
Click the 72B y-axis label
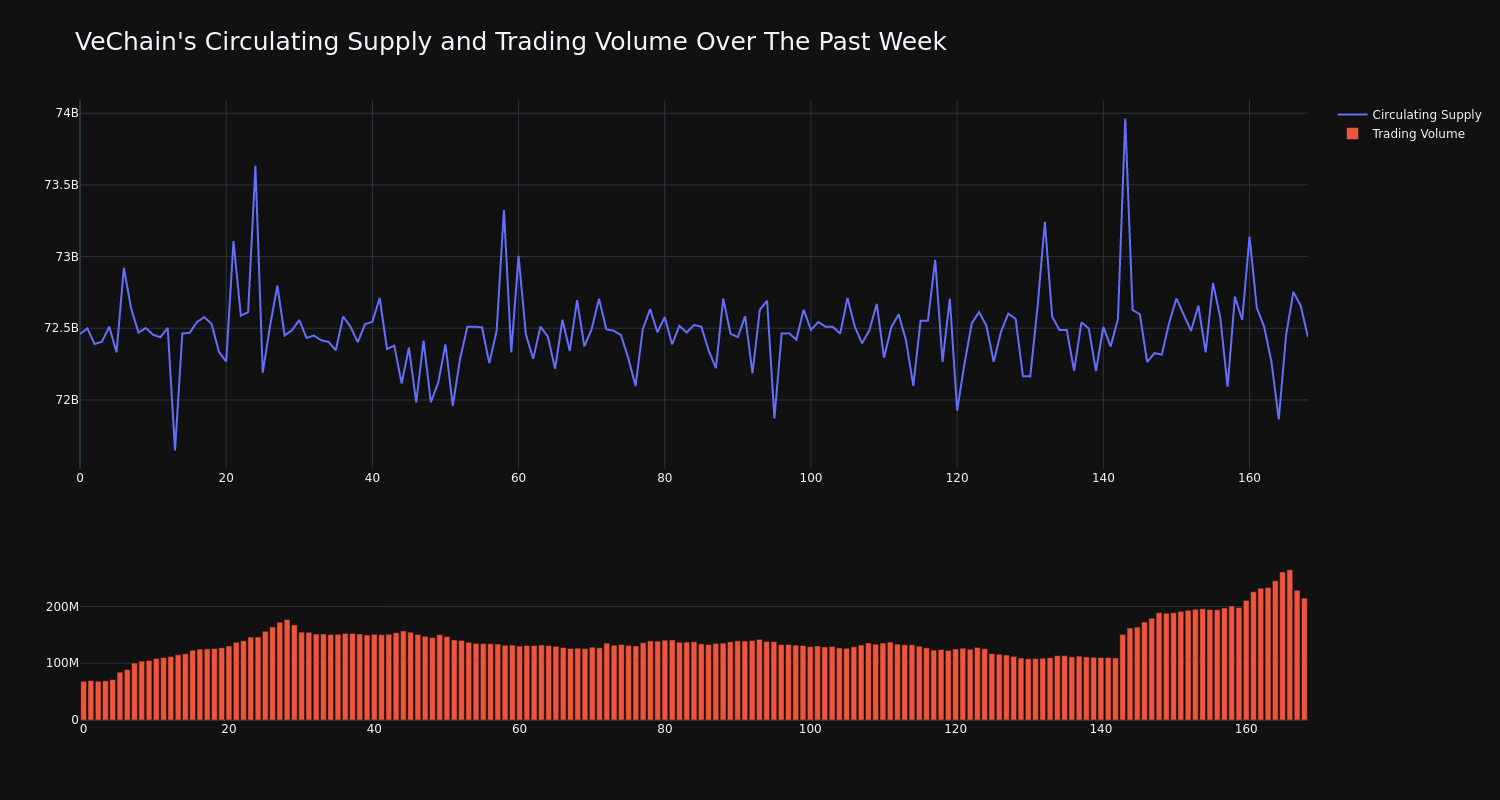point(67,400)
